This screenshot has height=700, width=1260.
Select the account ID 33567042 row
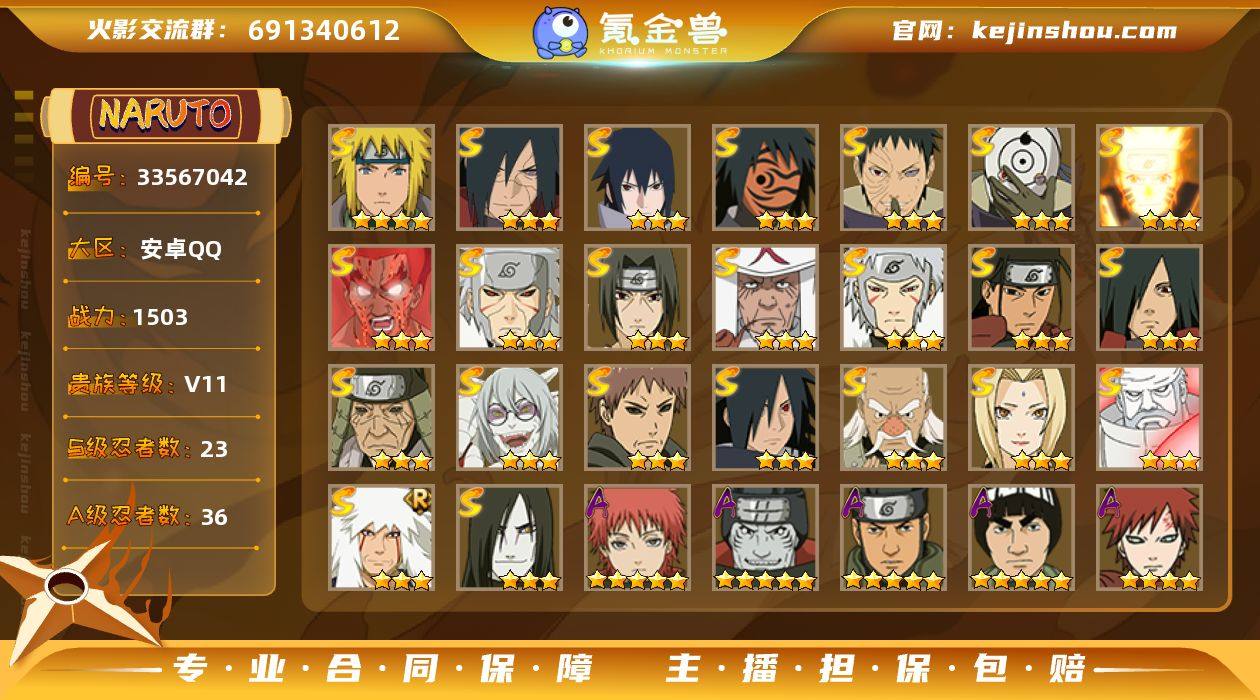pos(159,178)
